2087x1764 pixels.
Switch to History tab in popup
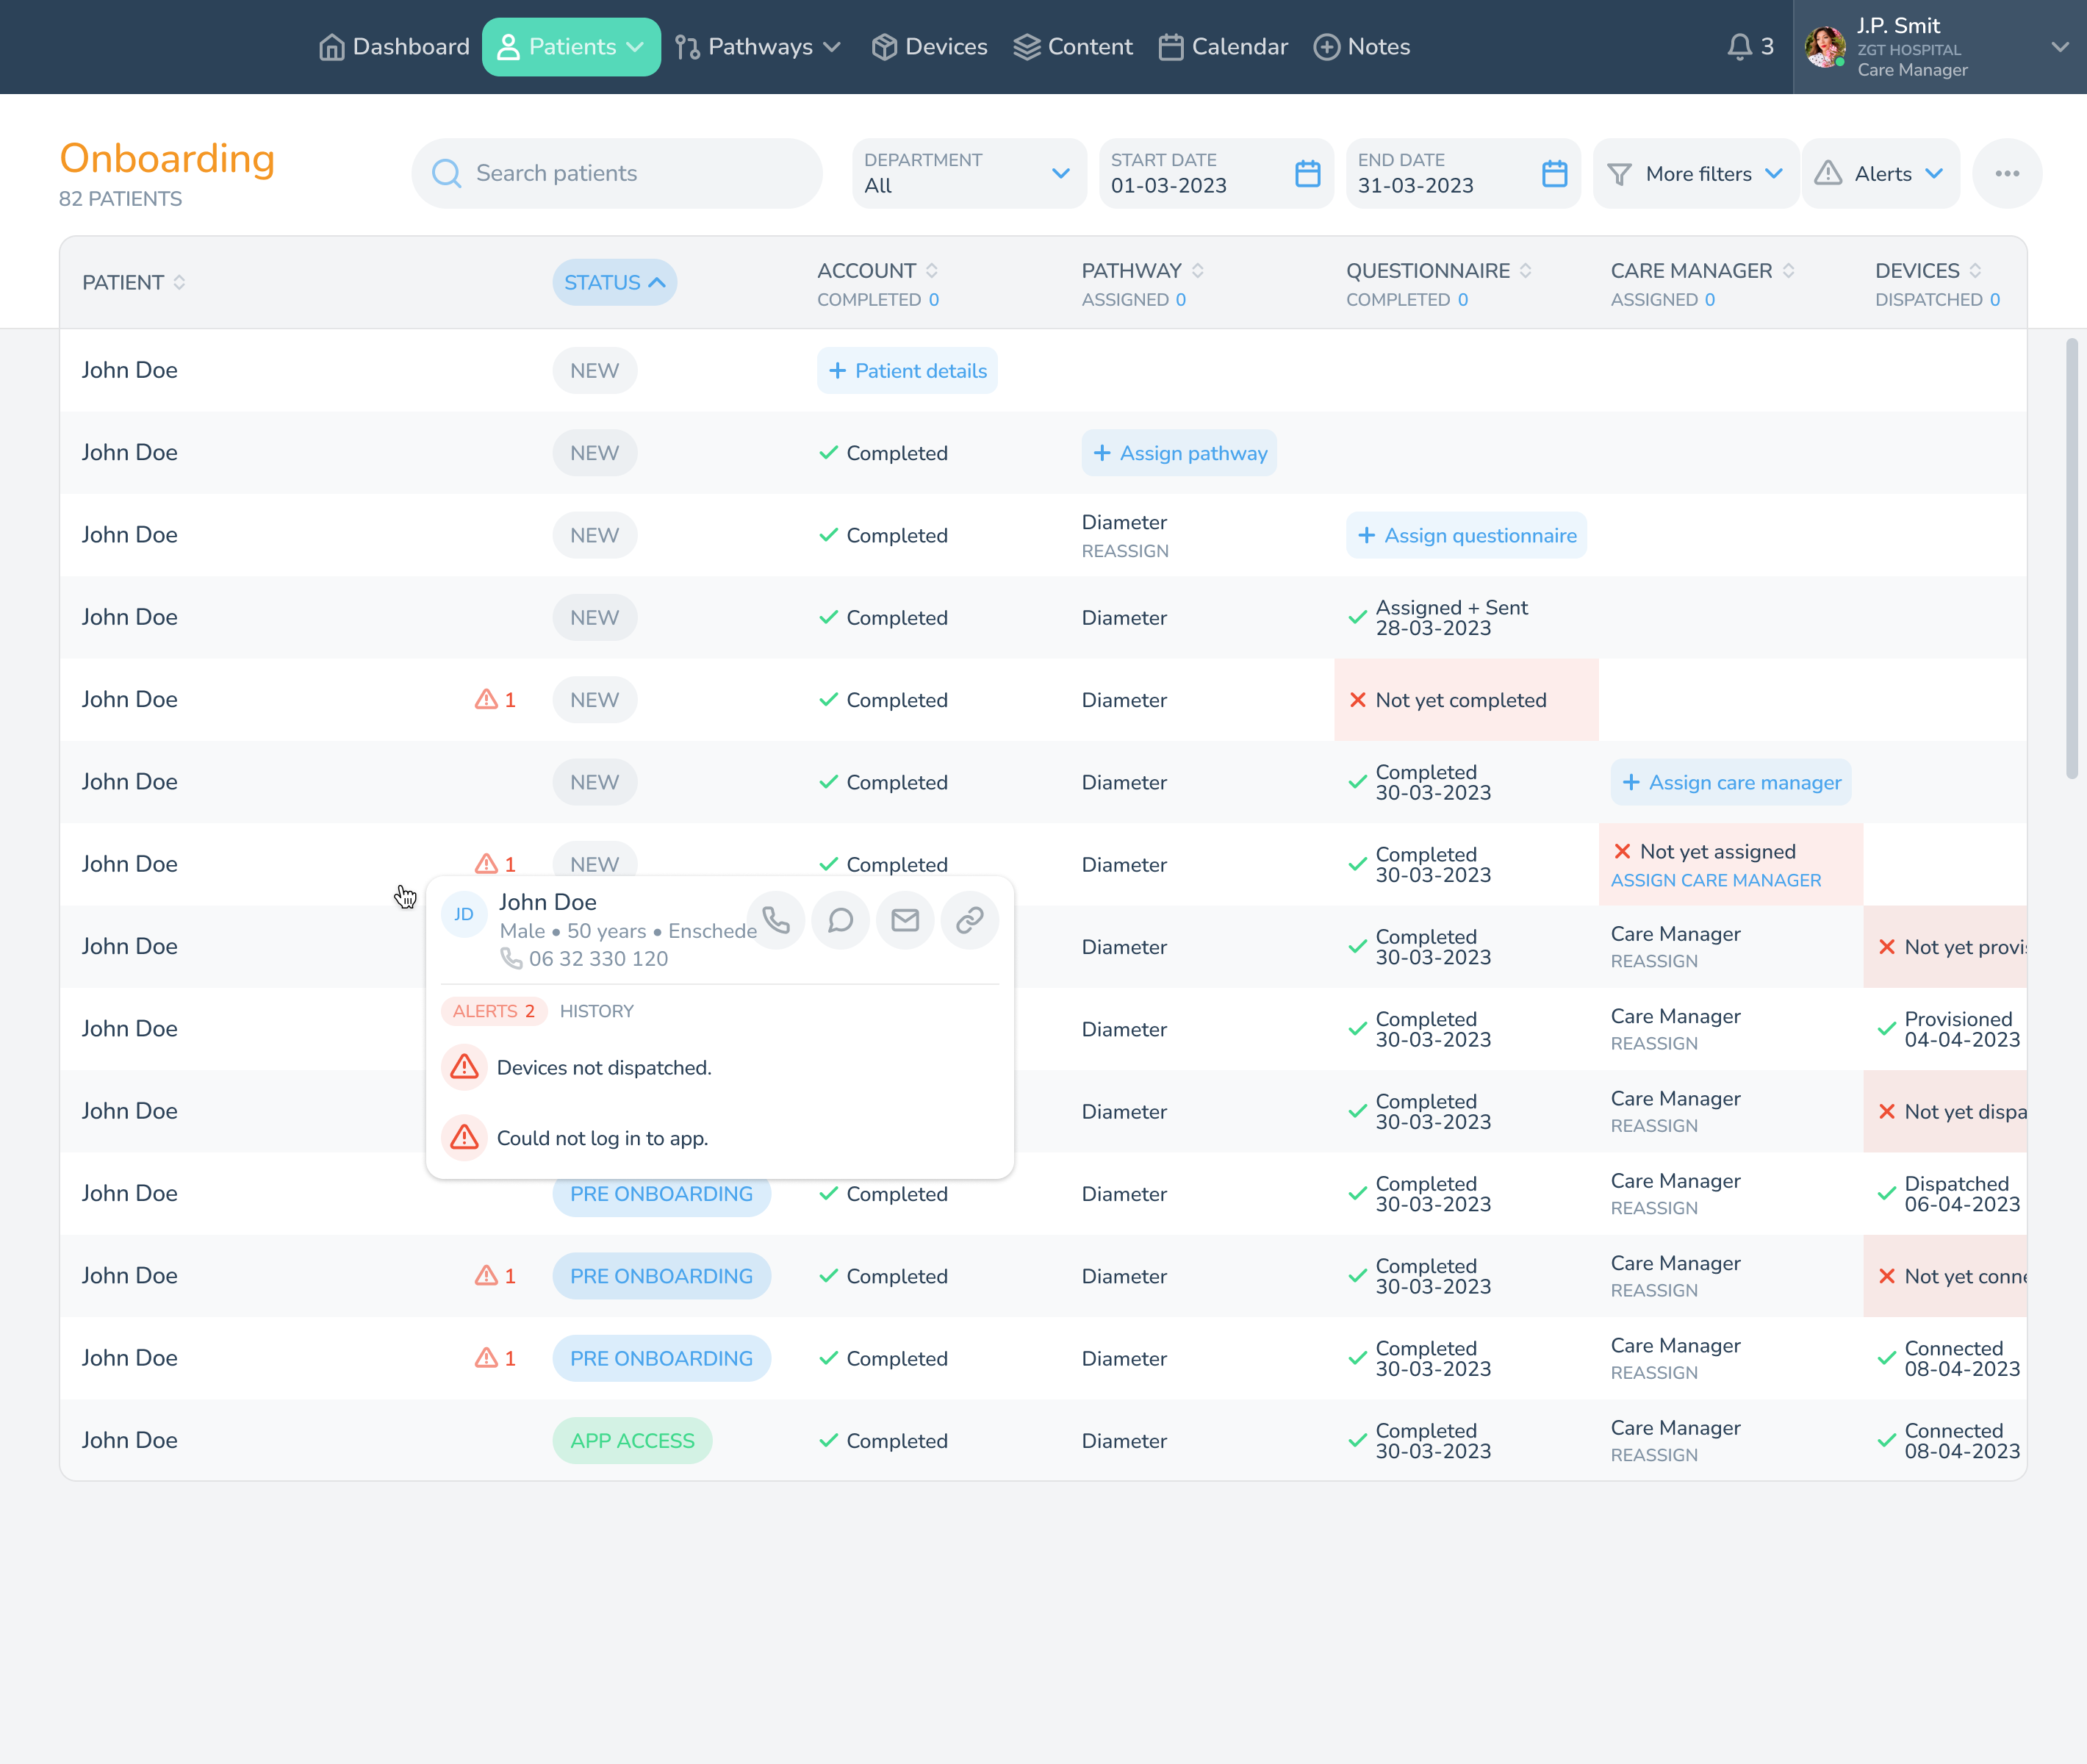click(x=596, y=1011)
